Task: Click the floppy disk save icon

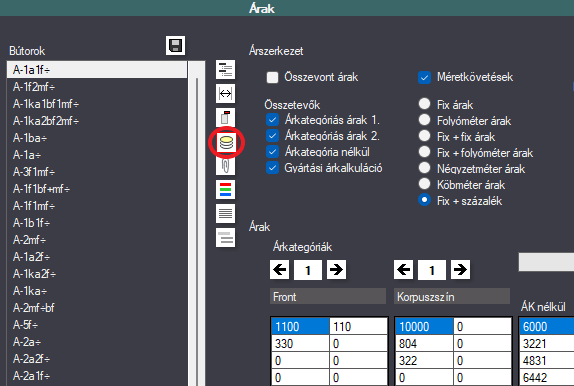Action: coord(175,46)
